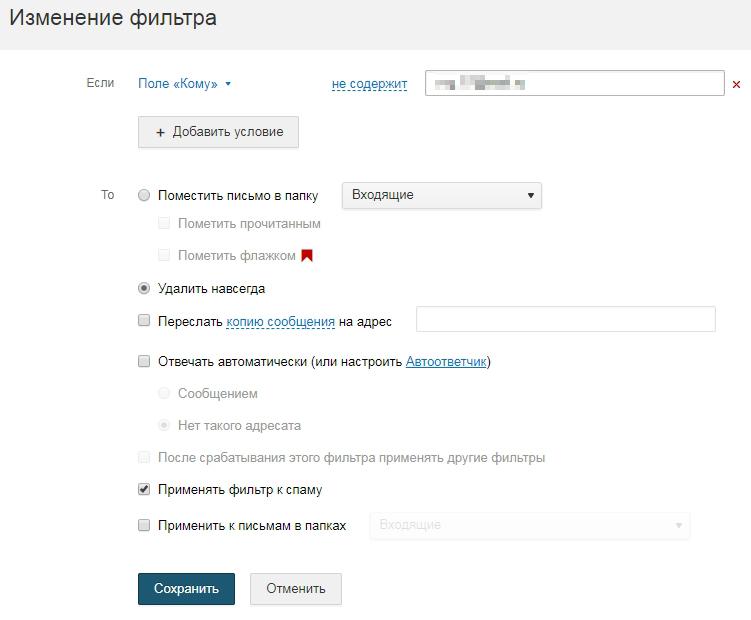The height and width of the screenshot is (620, 751).
Task: Enable the Отвечать автоматически checkbox
Action: pyautogui.click(x=144, y=361)
